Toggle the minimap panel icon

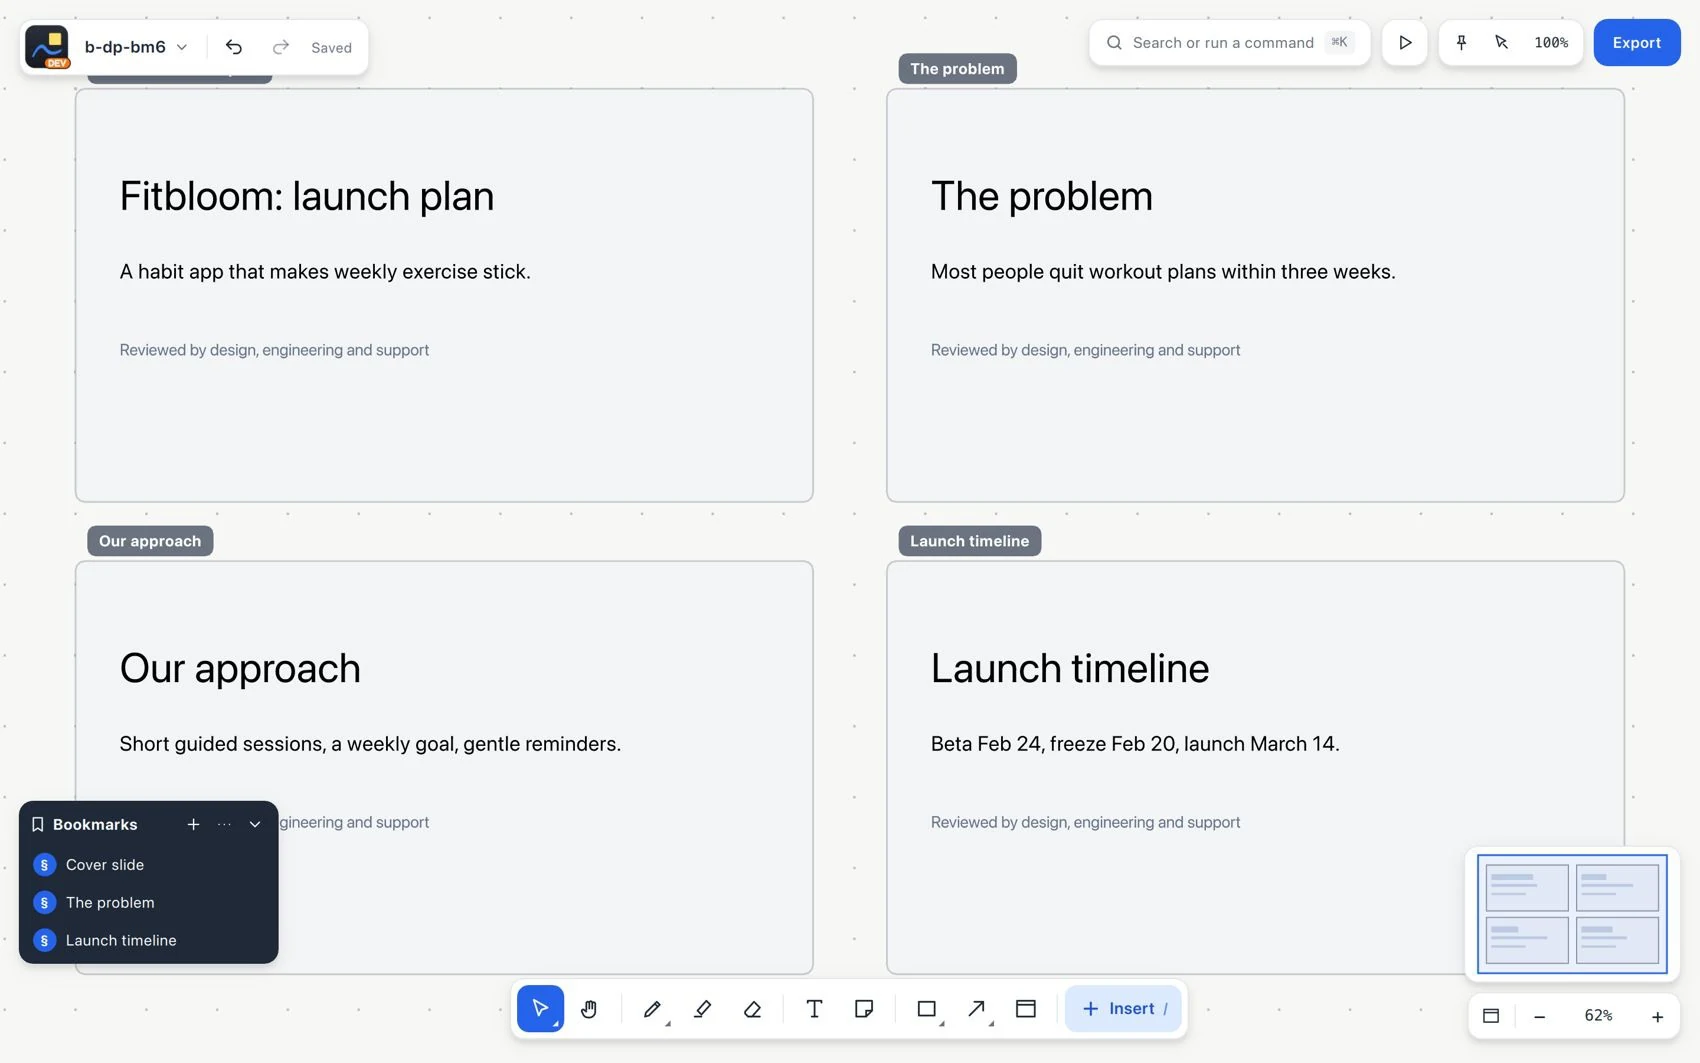tap(1490, 1016)
